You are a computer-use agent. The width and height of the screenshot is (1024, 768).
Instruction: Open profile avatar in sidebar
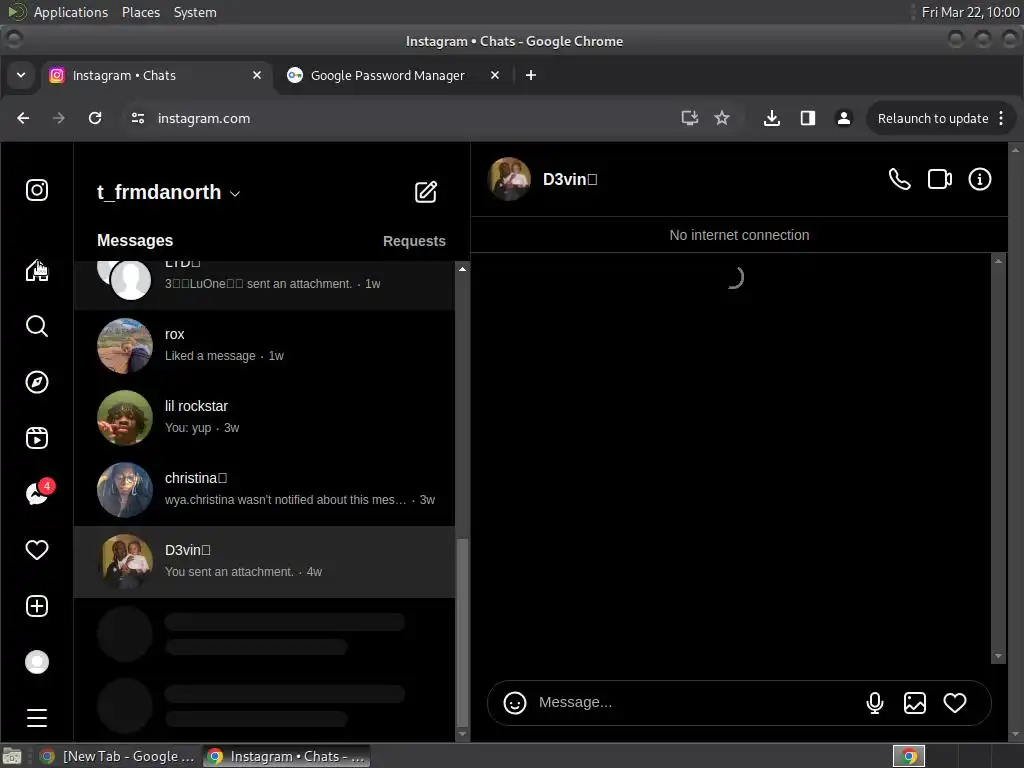pos(37,662)
